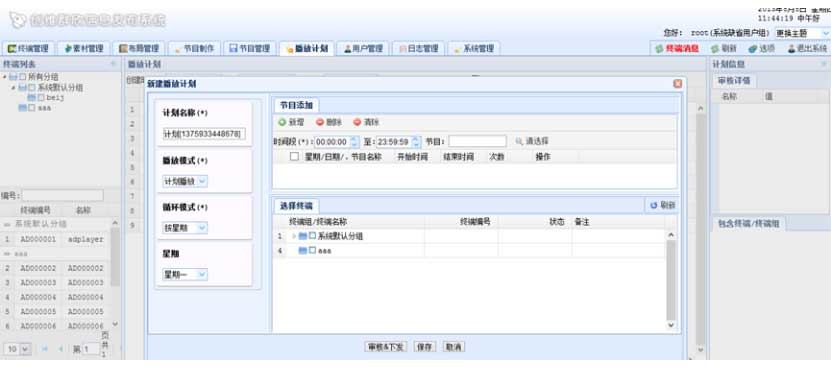The image size is (831, 367).
Task: Select the AD000003 terminal row
Action: (55, 283)
